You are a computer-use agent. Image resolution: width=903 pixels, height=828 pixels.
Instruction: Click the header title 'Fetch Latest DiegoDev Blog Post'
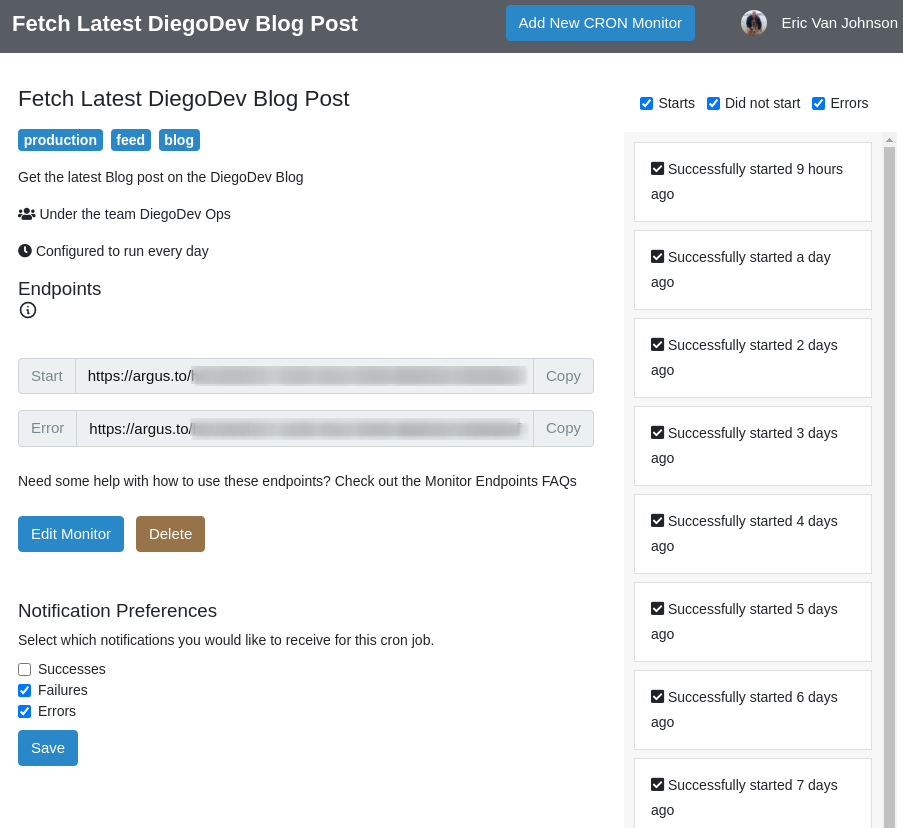click(185, 24)
